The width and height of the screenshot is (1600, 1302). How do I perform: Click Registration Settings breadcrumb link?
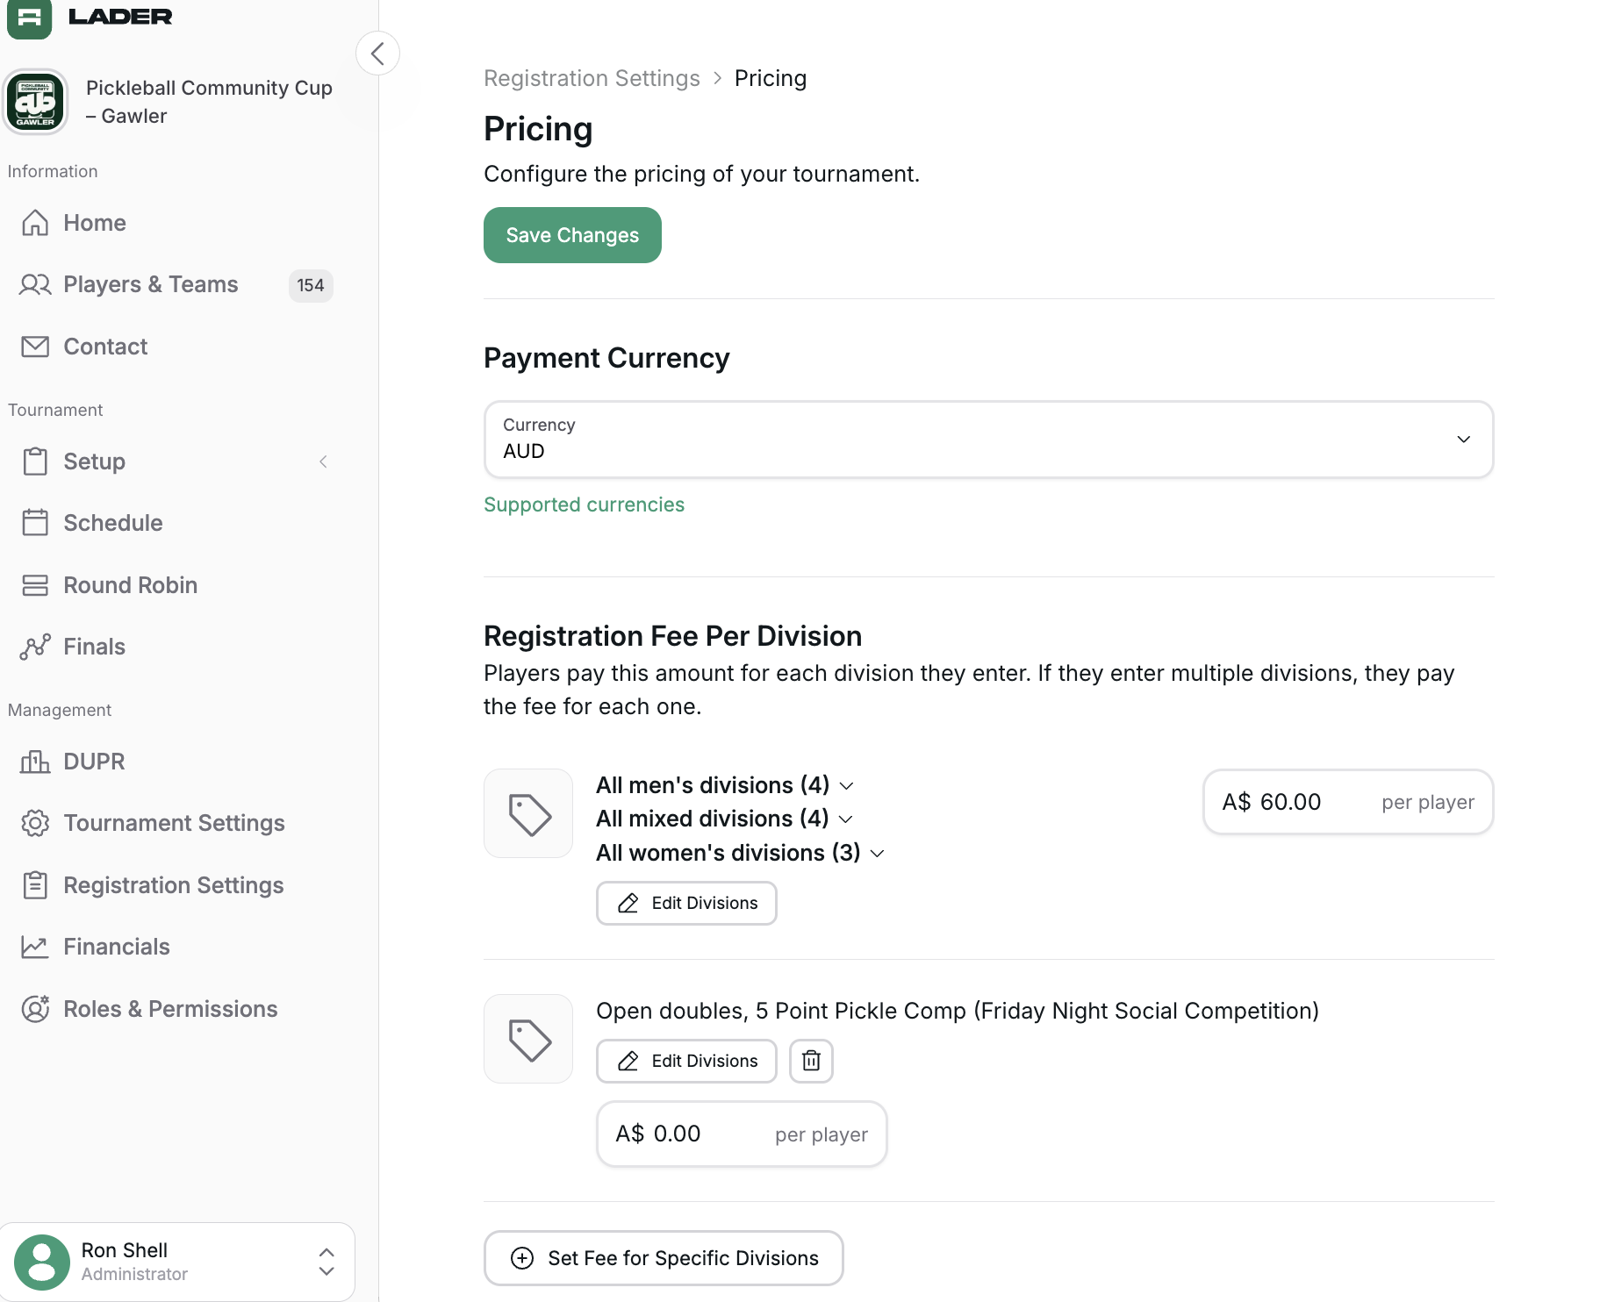point(592,78)
